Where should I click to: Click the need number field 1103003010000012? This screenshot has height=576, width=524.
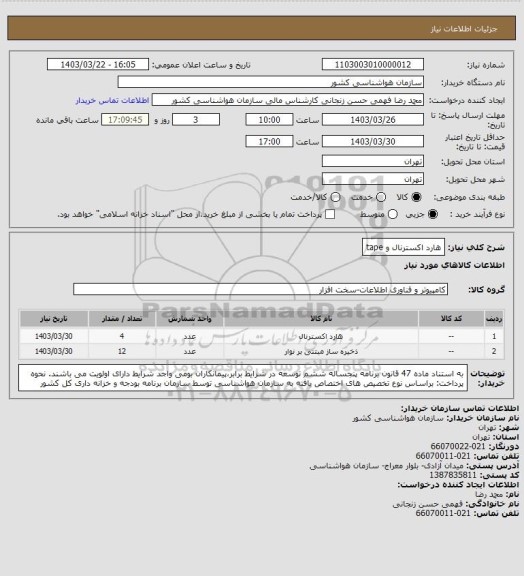[x=373, y=65]
